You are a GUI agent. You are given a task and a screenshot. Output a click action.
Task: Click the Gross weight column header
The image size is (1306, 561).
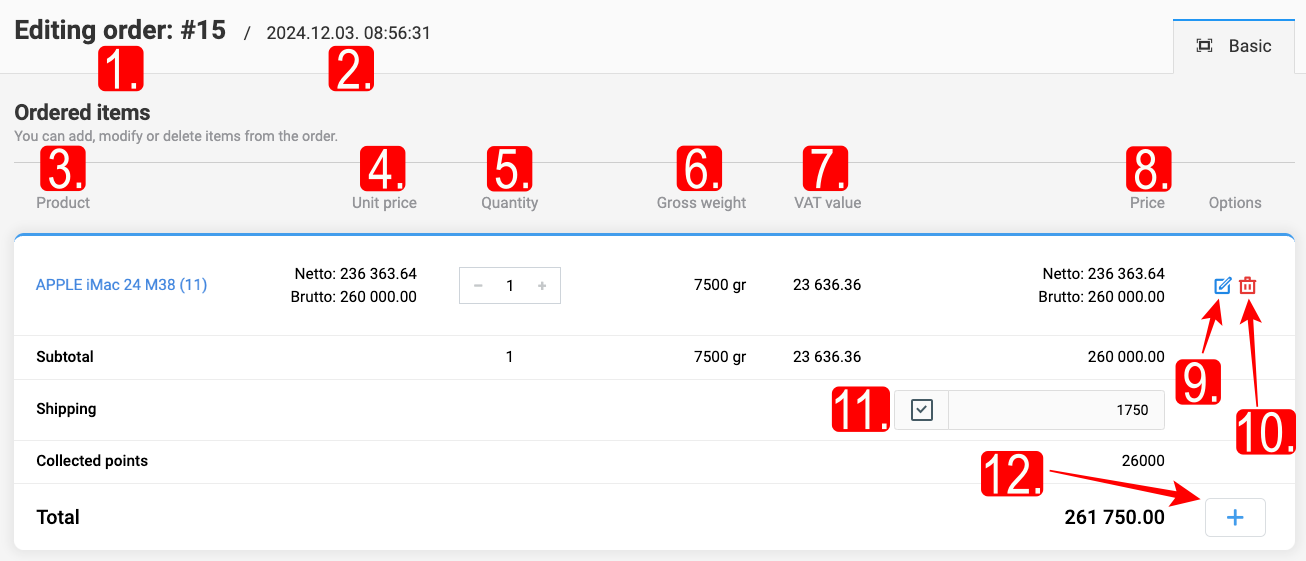pos(701,203)
